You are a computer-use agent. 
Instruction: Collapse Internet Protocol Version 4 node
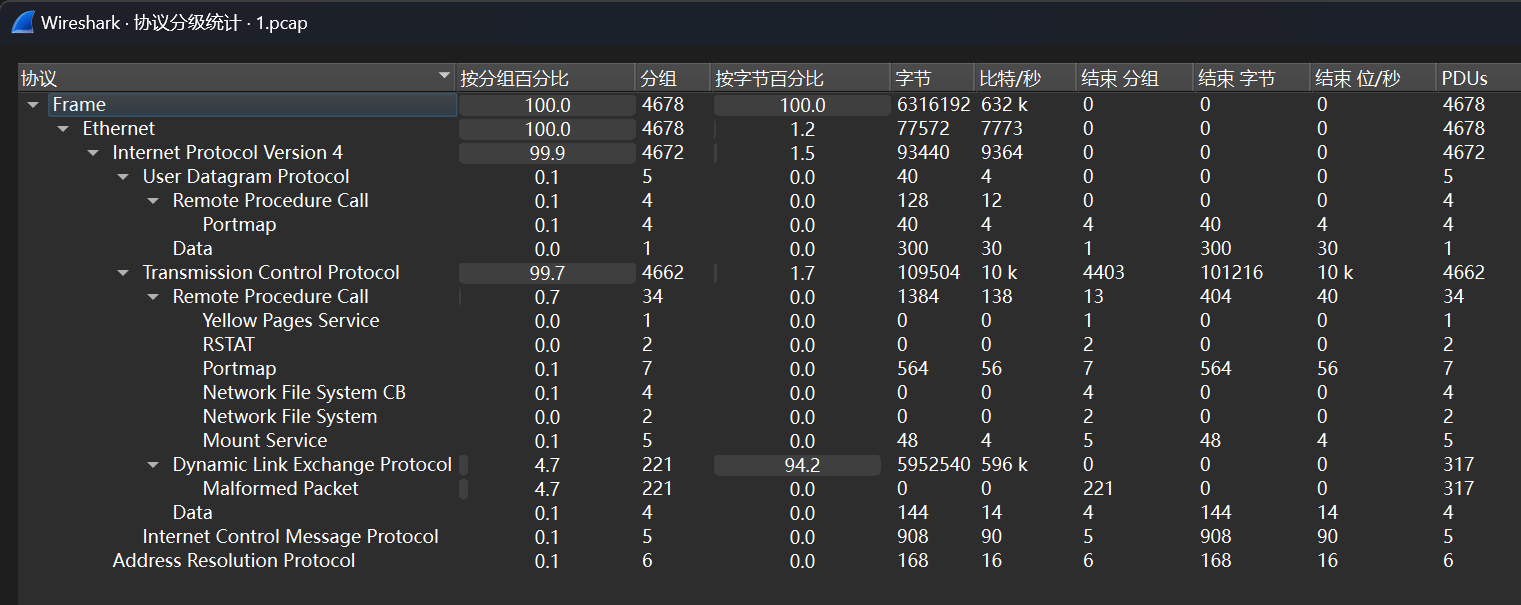tap(93, 153)
